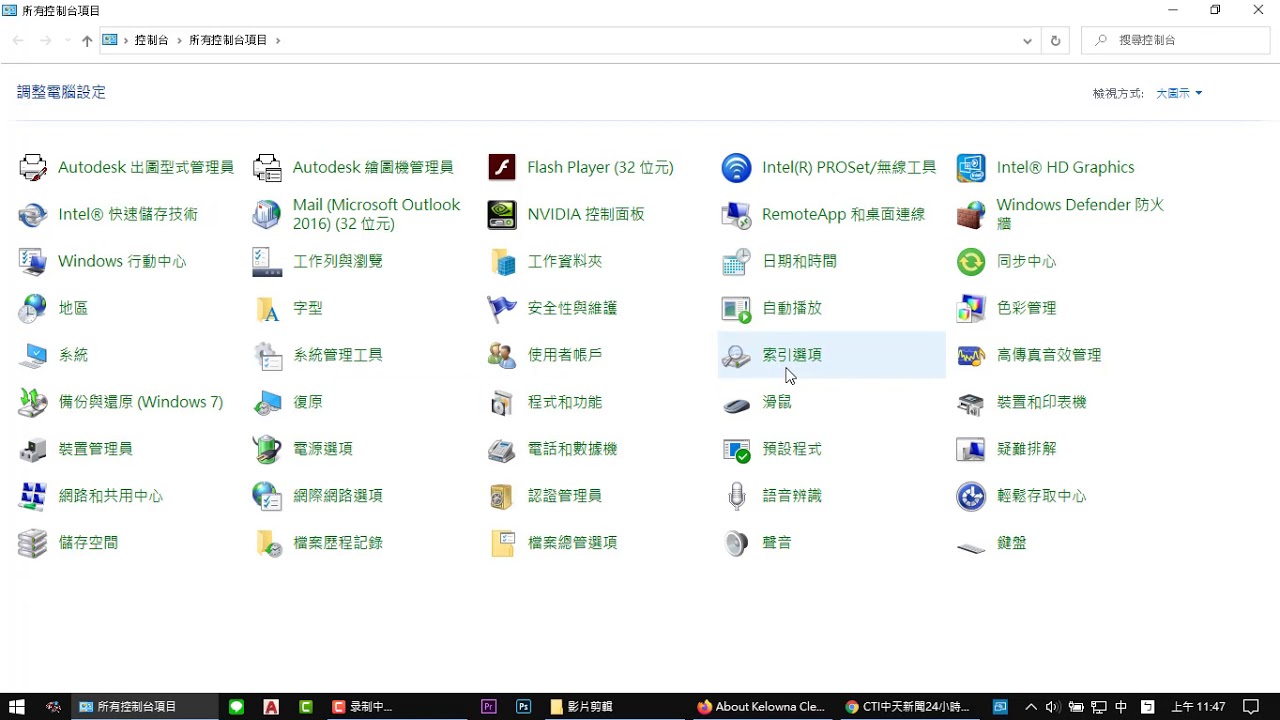Expand the chevron after 所有控制台項目 breadcrumb

(278, 41)
